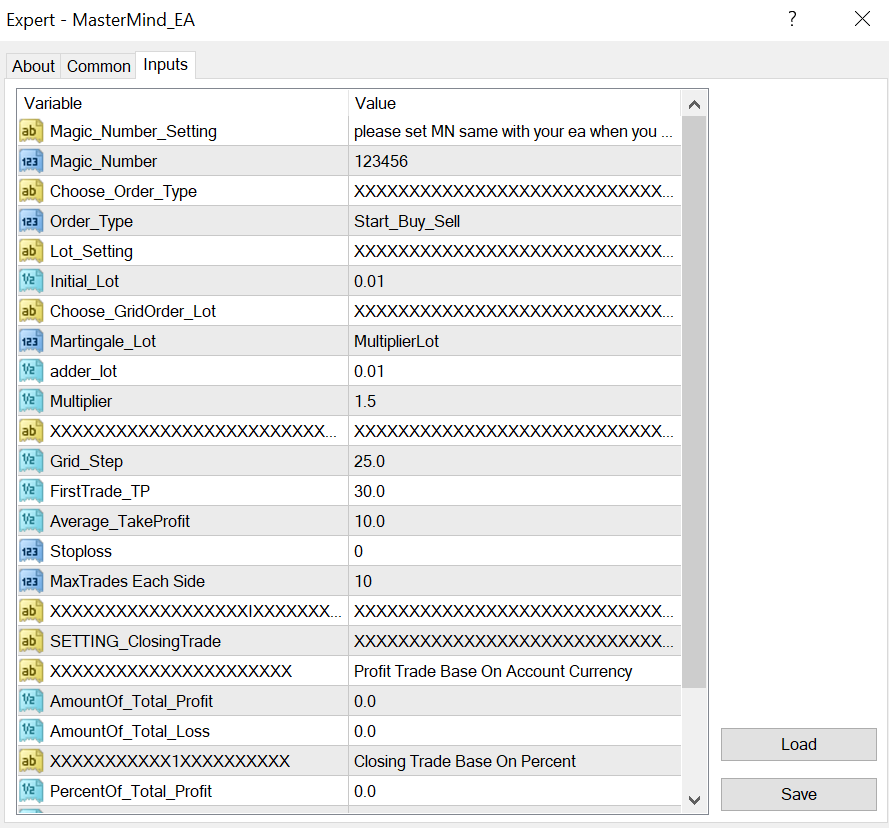
Task: Click the scroll down arrow
Action: (x=694, y=799)
